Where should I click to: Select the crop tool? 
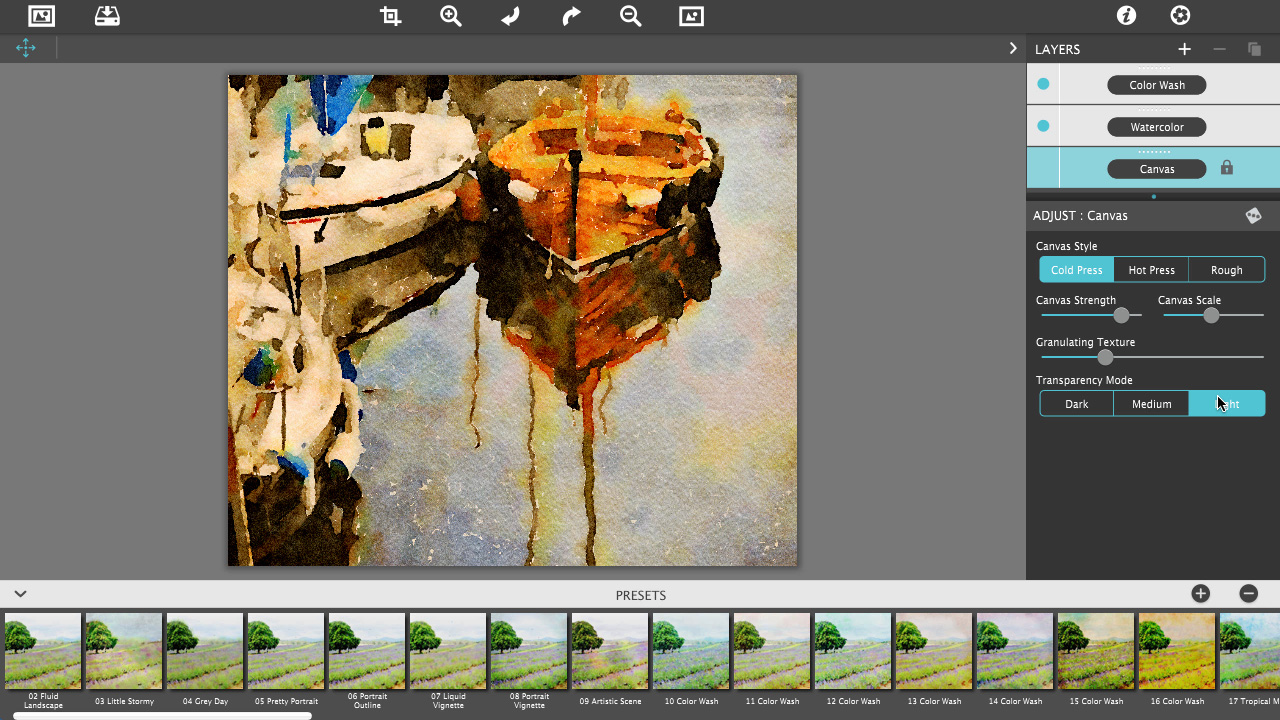tap(391, 16)
